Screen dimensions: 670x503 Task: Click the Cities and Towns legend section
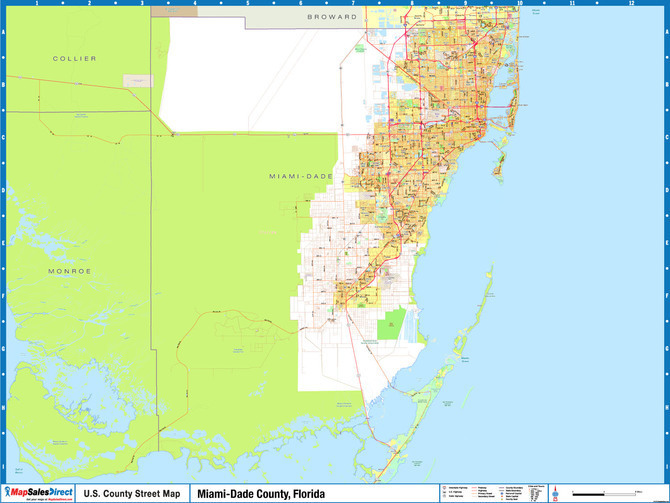[x=537, y=493]
